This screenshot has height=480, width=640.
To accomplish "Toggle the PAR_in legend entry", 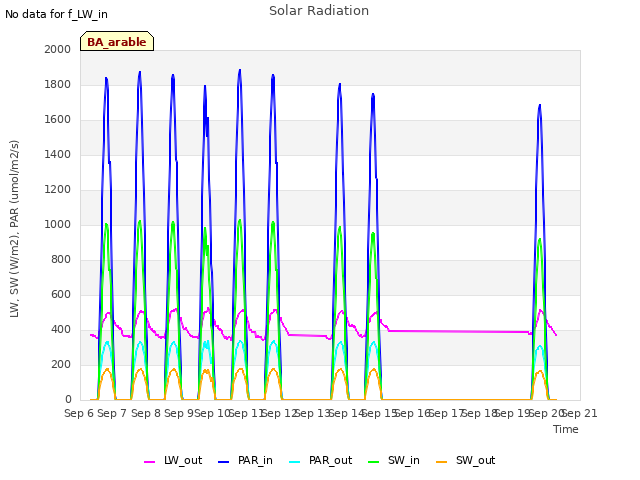I will (x=245, y=460).
